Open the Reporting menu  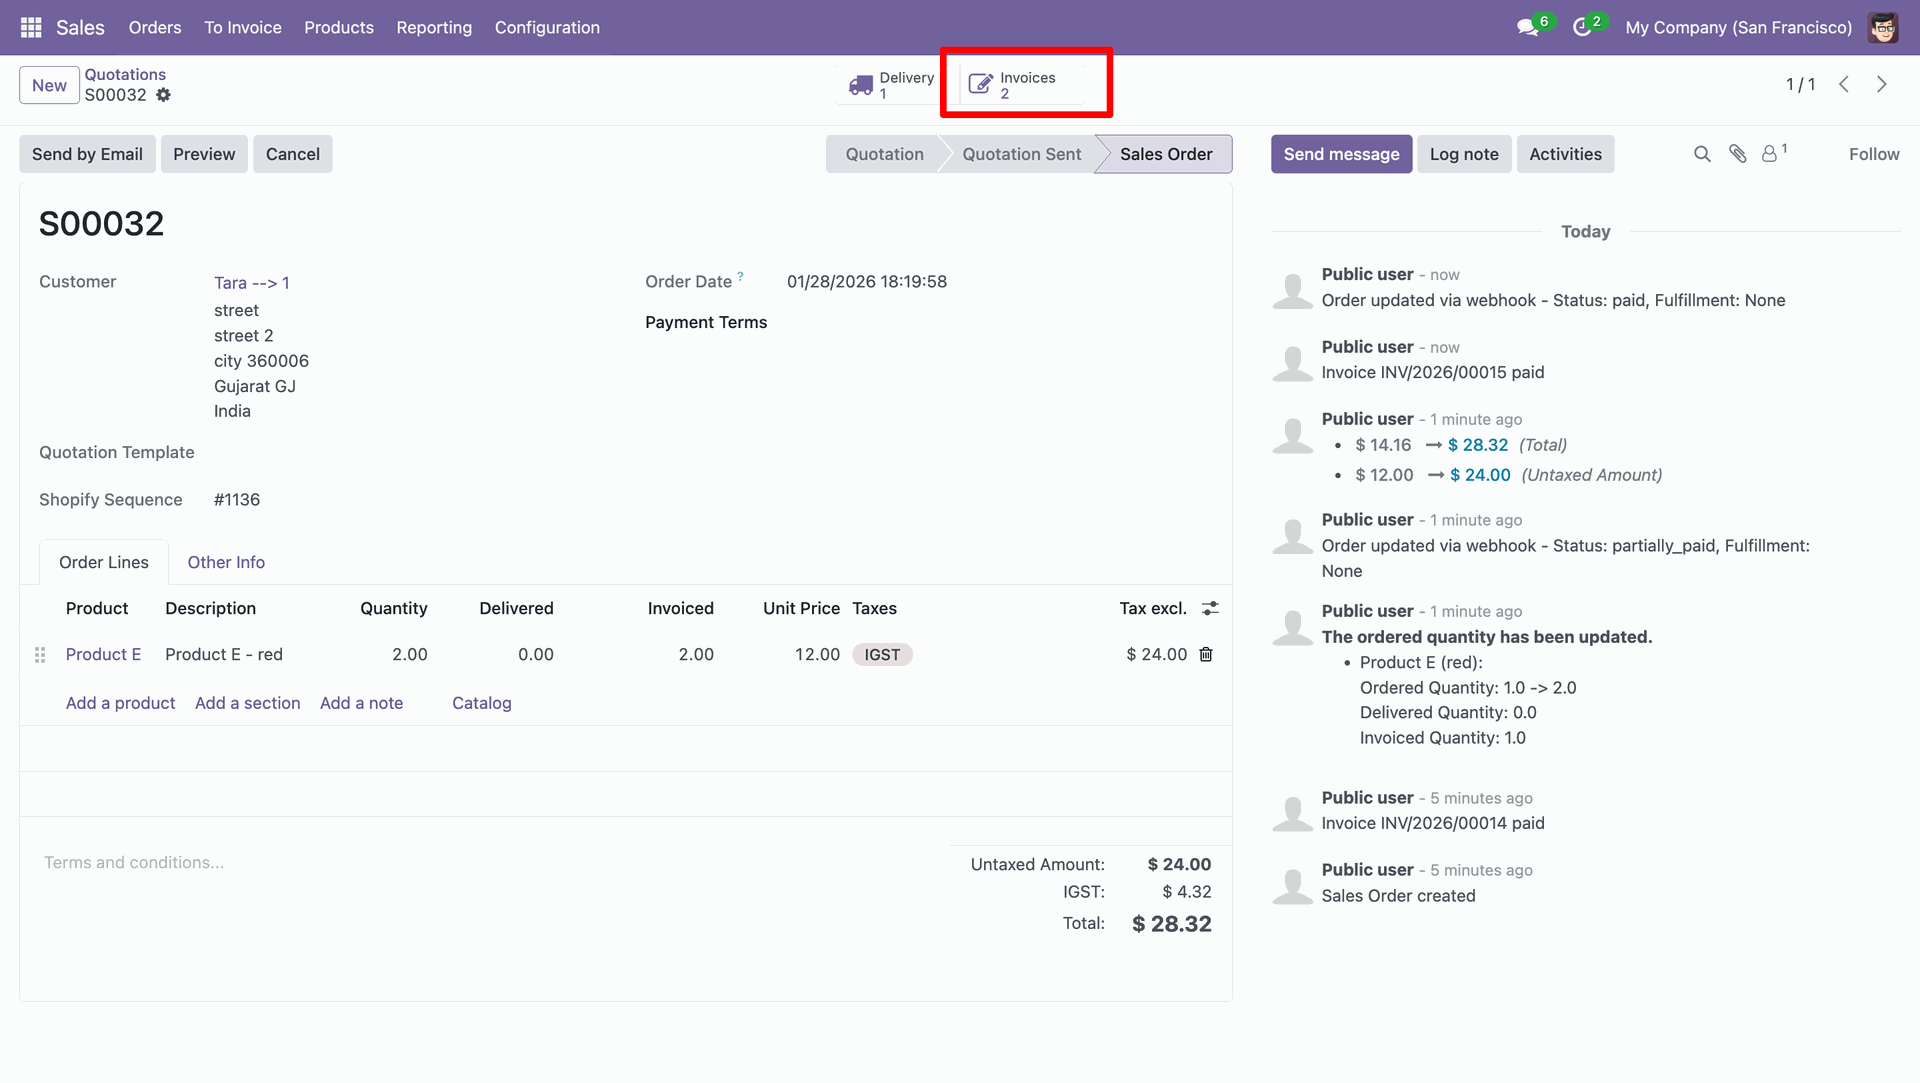434,27
